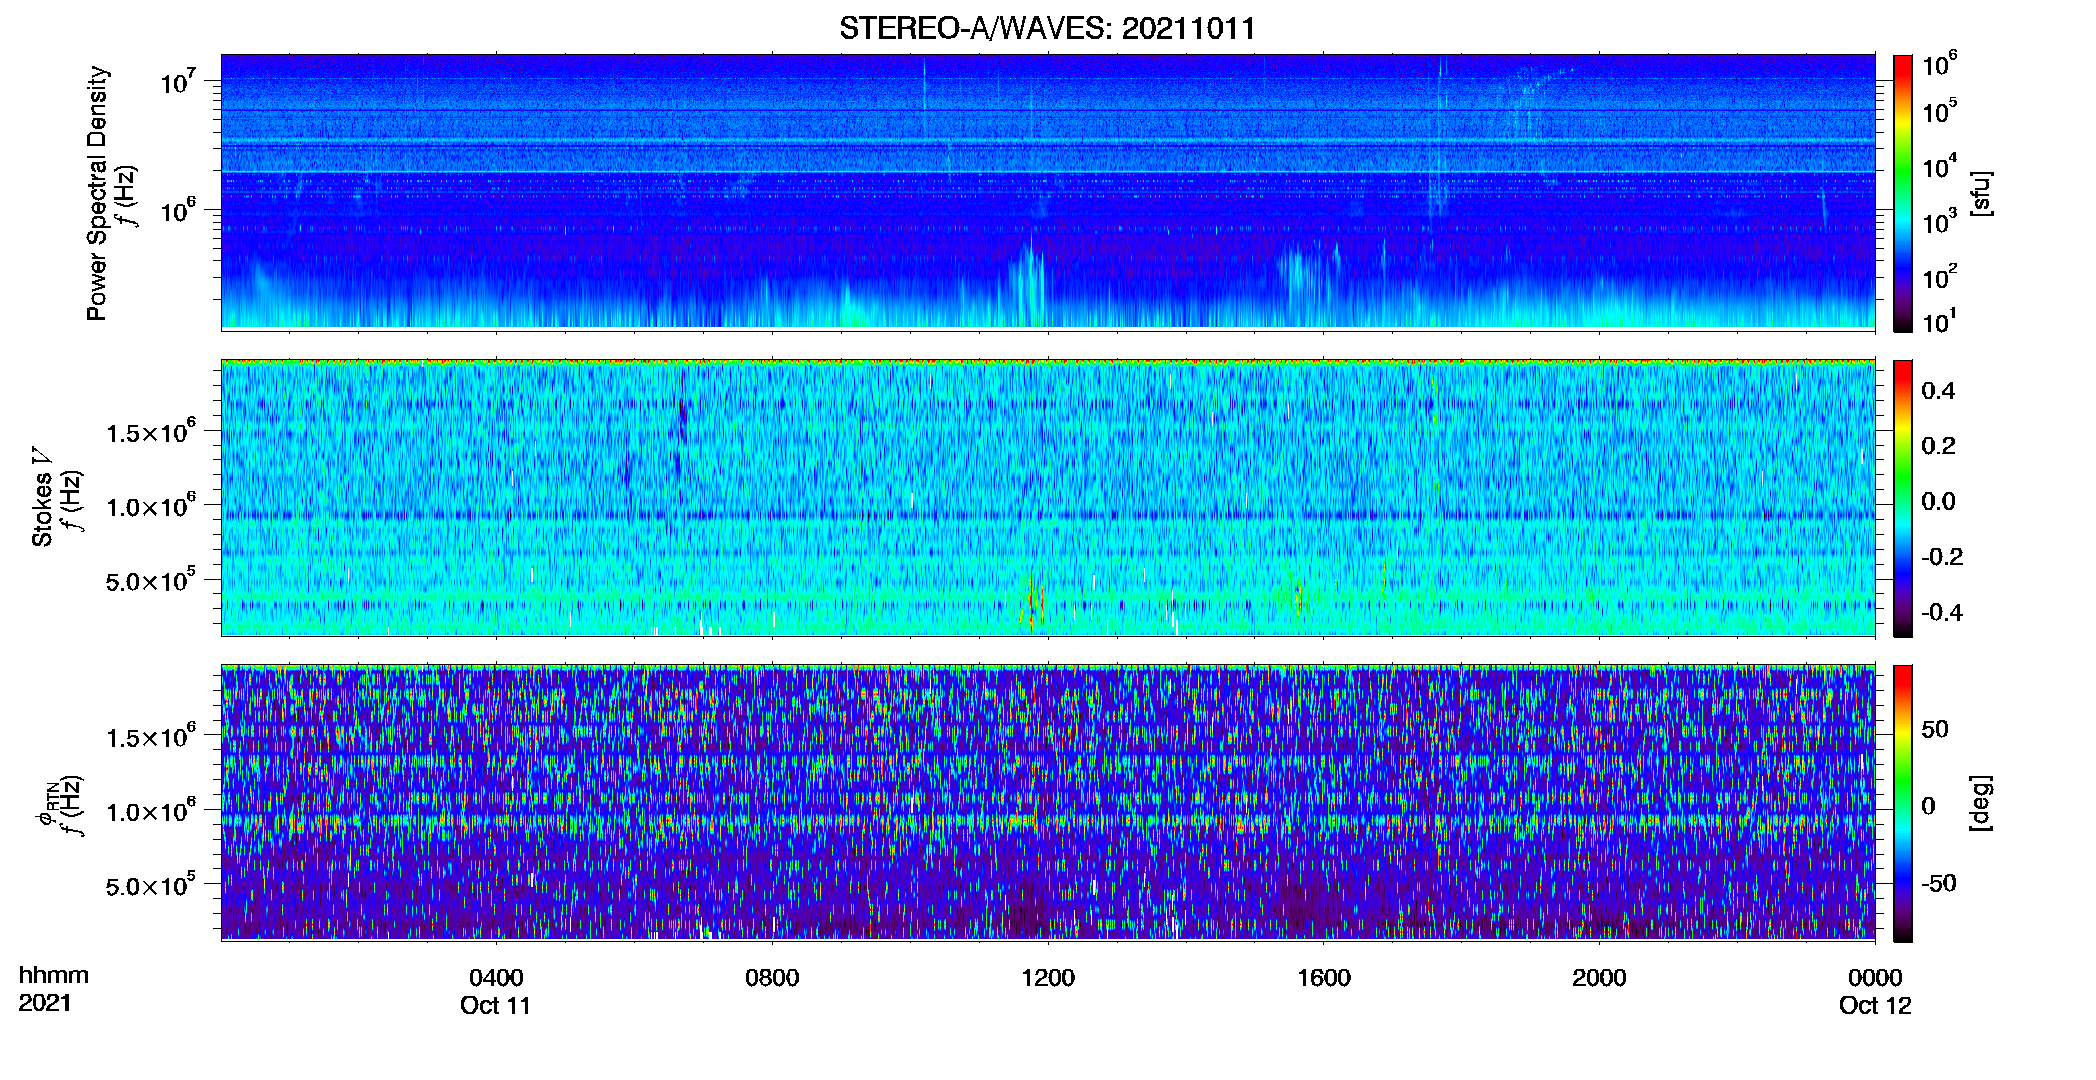The image size is (2096, 1080).
Task: Click the 10^6 tick label on the sfu colorbar
Action: [x=1940, y=65]
